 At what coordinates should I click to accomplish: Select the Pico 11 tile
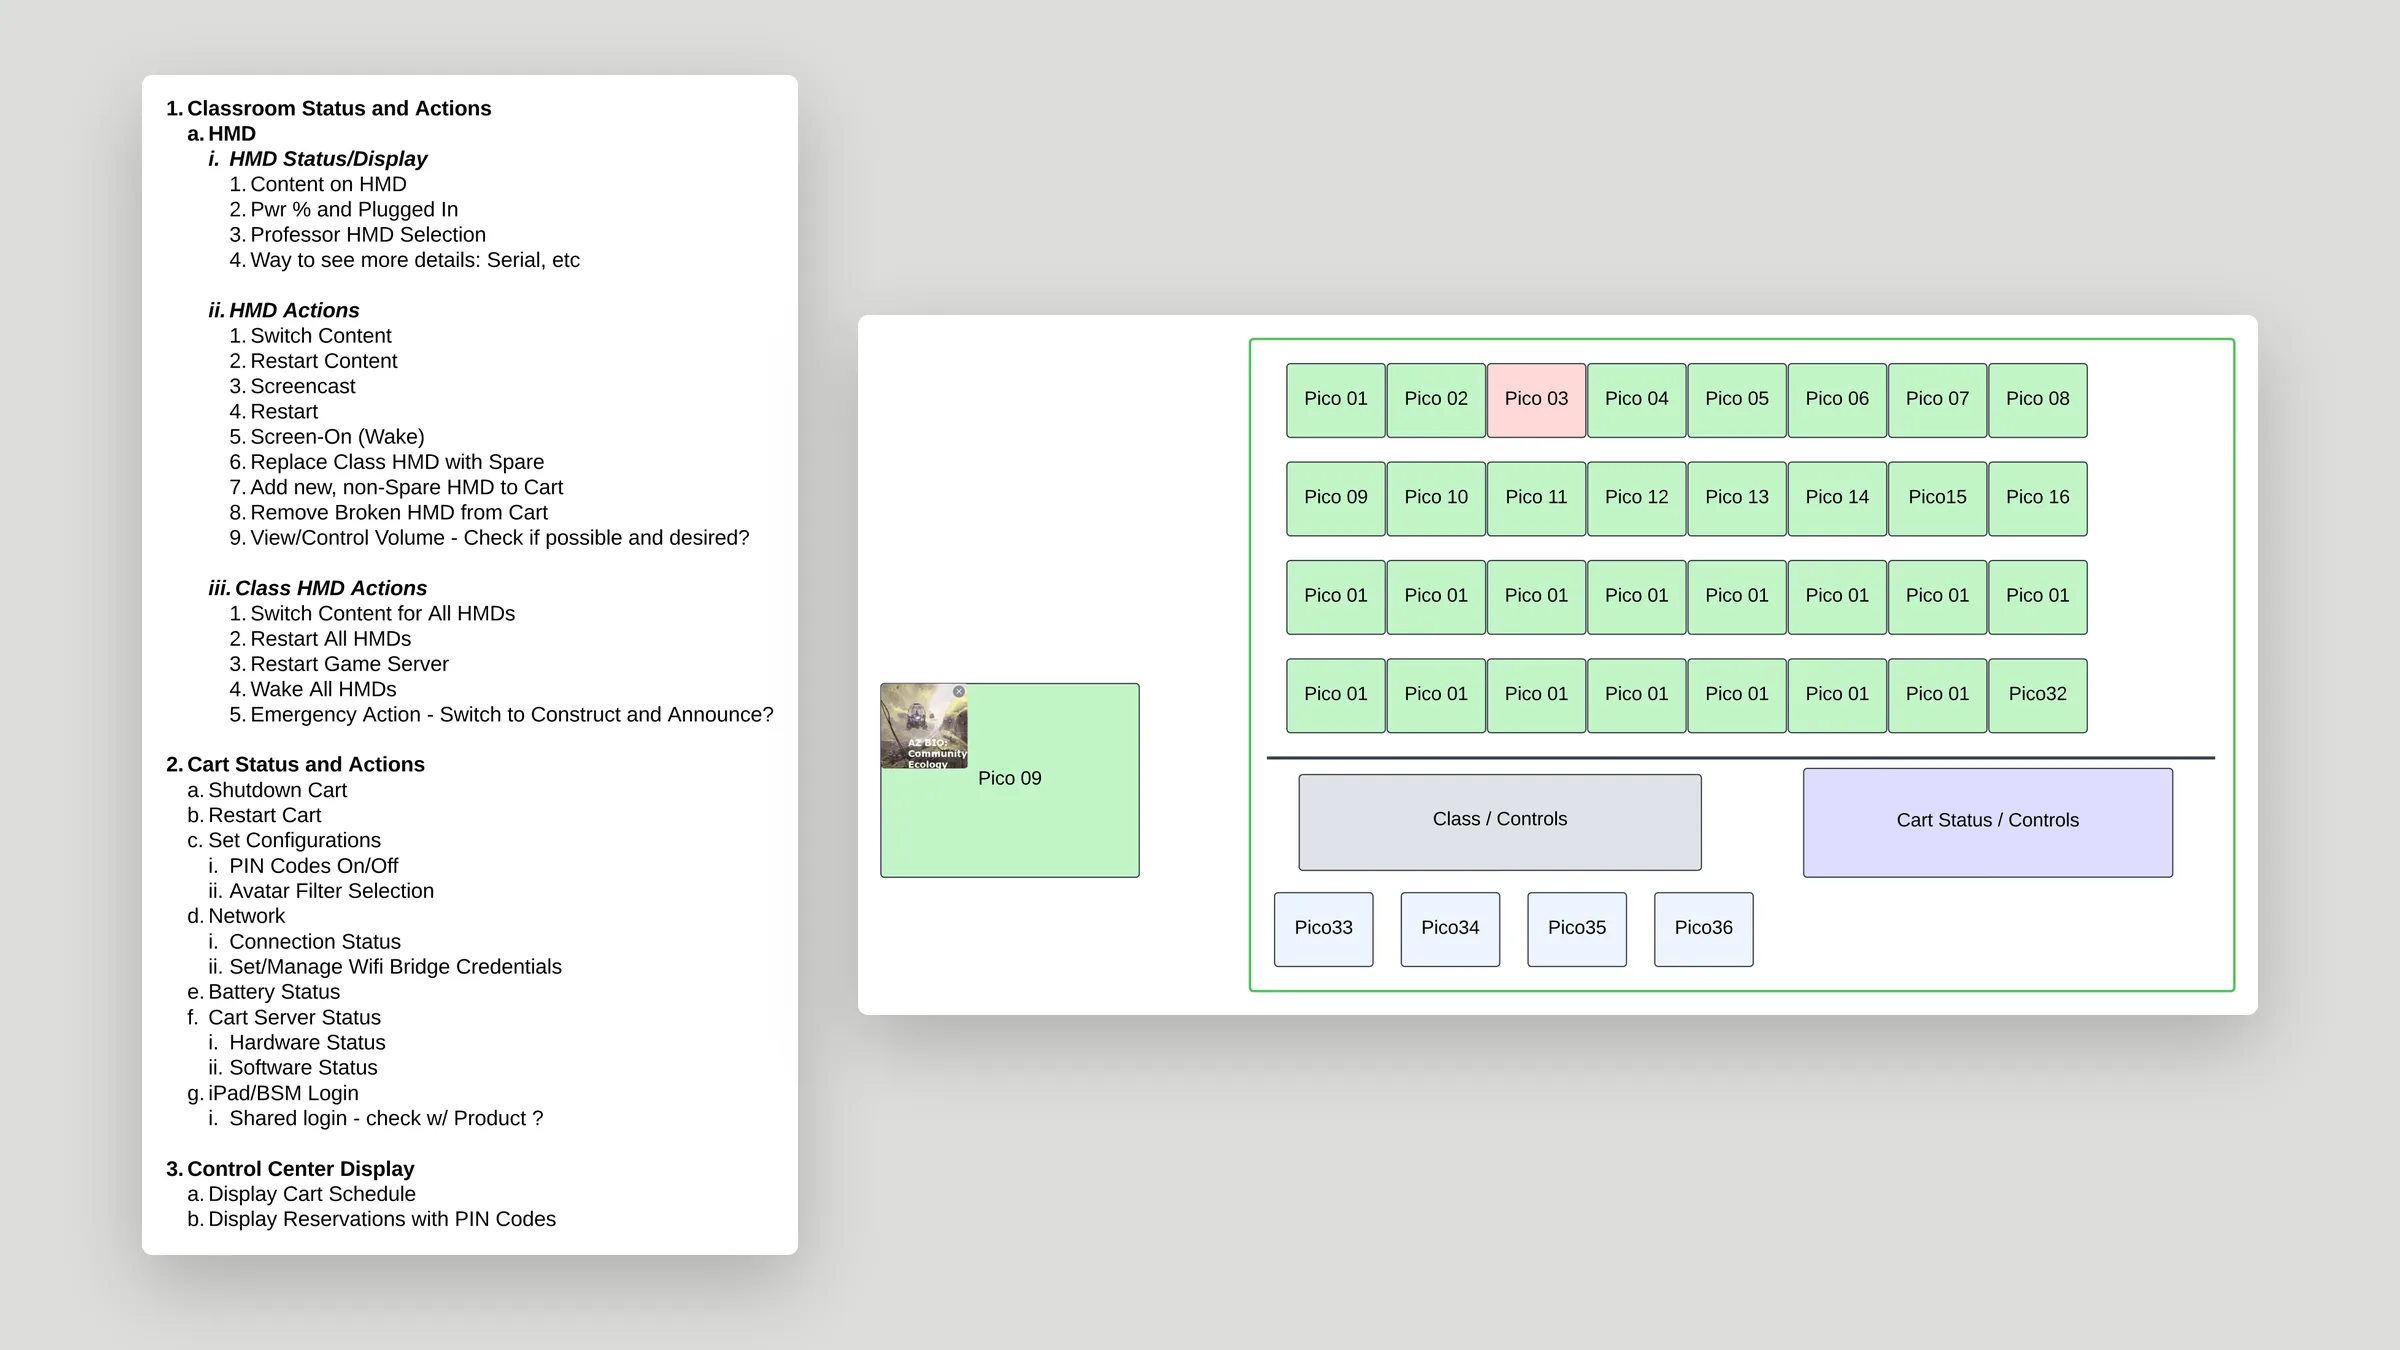coord(1536,498)
